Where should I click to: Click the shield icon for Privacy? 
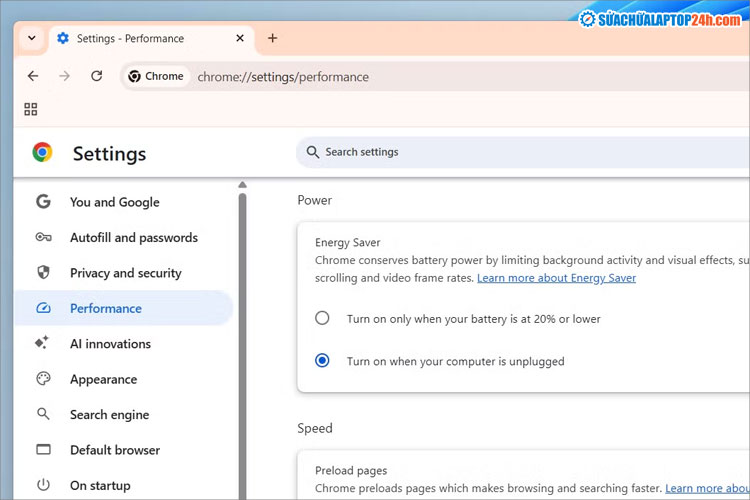pos(43,272)
